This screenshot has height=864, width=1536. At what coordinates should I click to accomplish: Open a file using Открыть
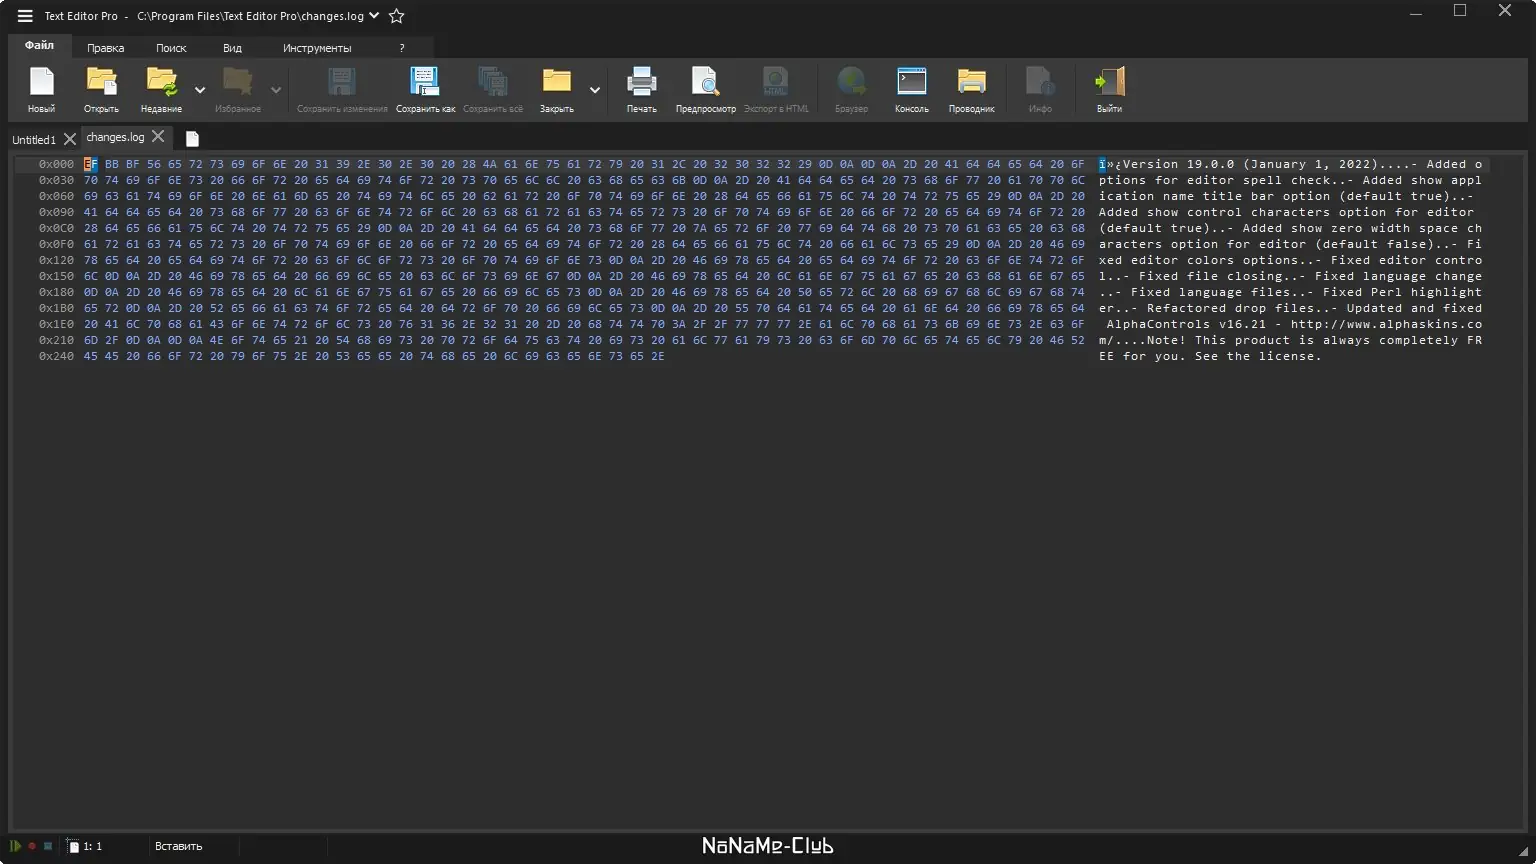[101, 90]
